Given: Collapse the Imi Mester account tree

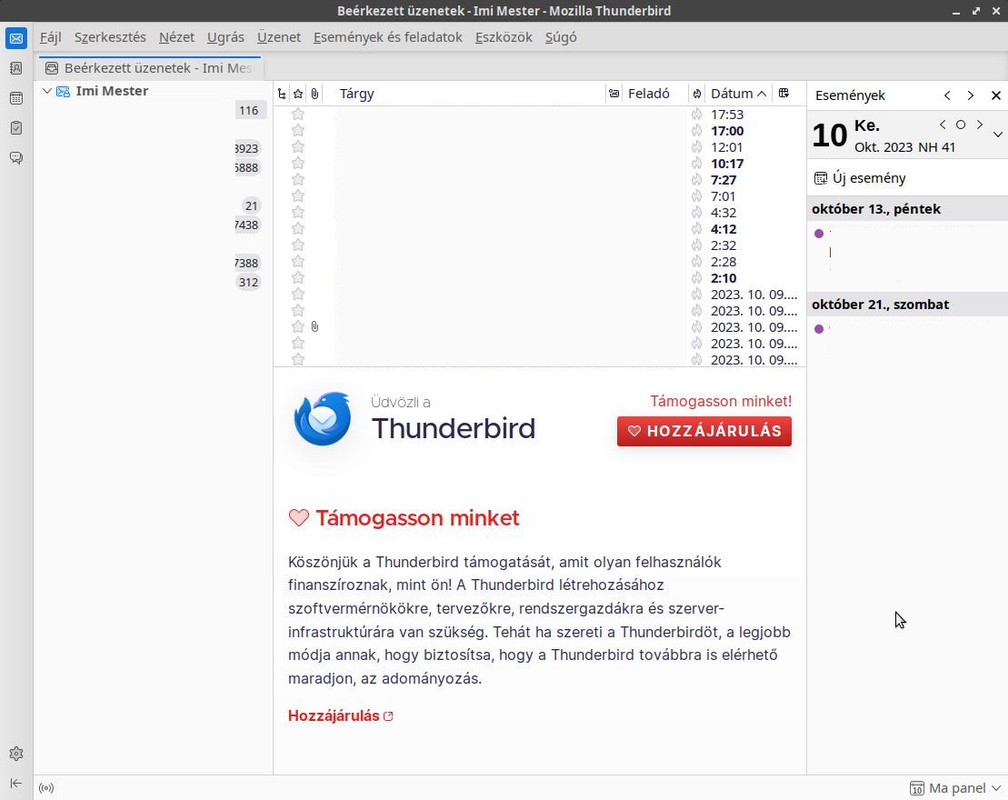Looking at the screenshot, I should click(x=47, y=91).
